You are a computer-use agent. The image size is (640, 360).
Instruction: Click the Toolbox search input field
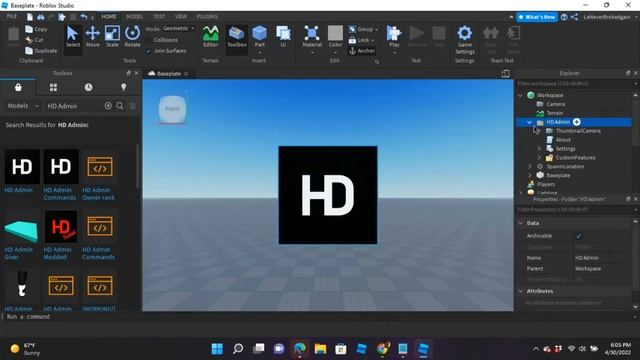(74, 106)
